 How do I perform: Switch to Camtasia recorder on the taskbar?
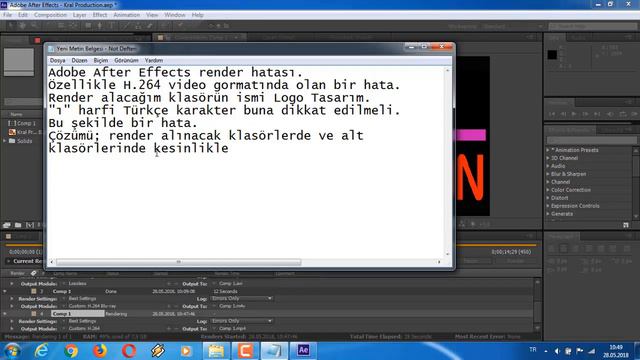coord(245,351)
